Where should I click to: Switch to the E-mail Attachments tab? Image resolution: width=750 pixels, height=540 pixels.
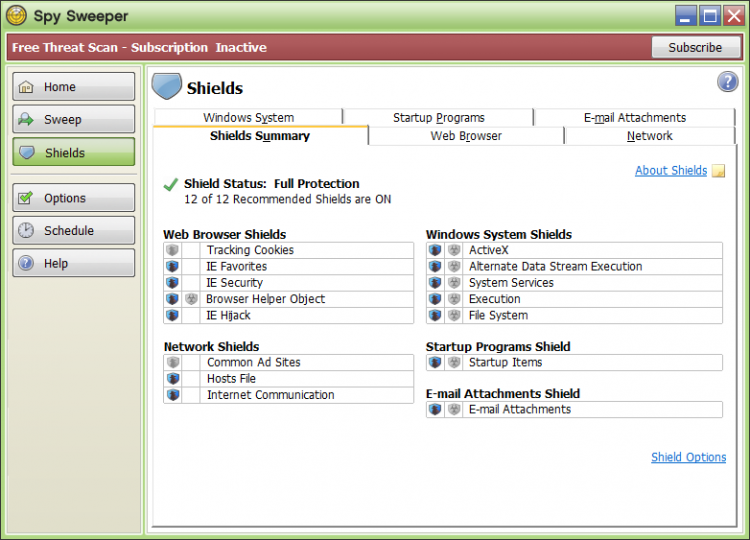pos(635,117)
